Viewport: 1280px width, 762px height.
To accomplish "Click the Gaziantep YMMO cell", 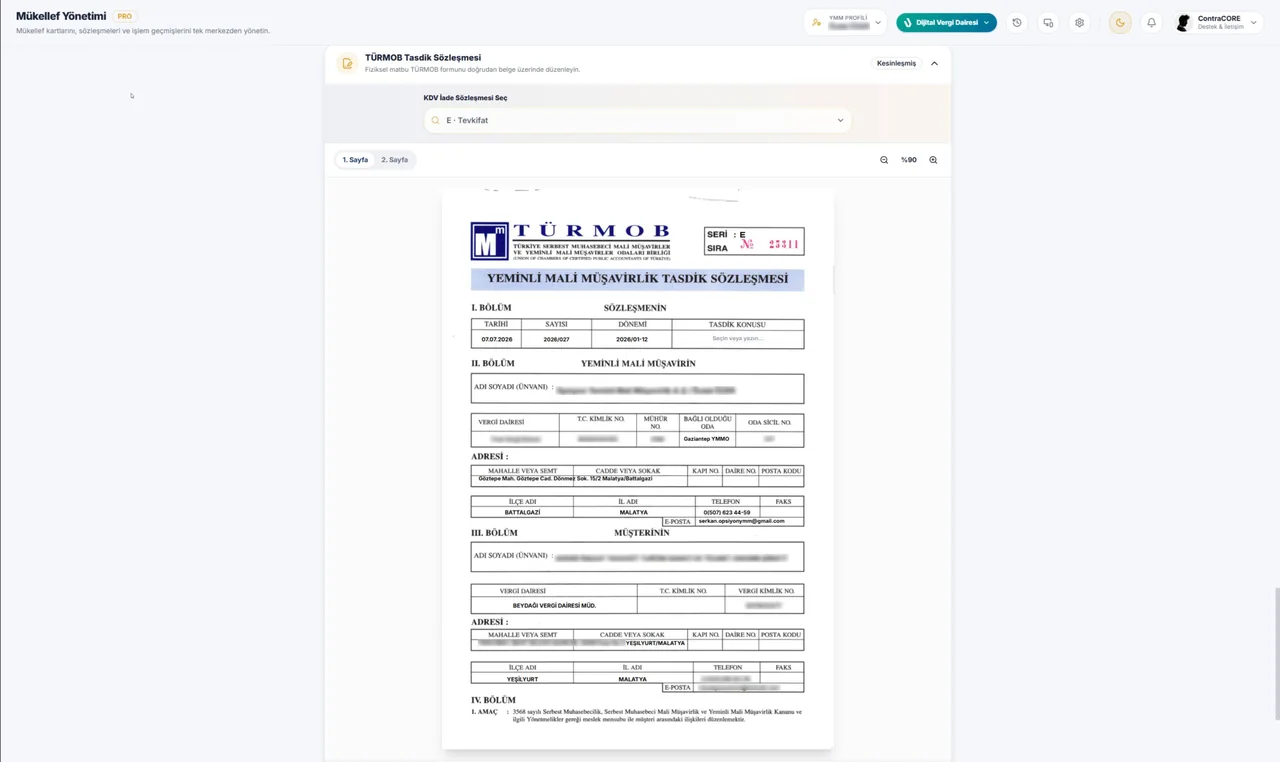I will pyautogui.click(x=707, y=439).
